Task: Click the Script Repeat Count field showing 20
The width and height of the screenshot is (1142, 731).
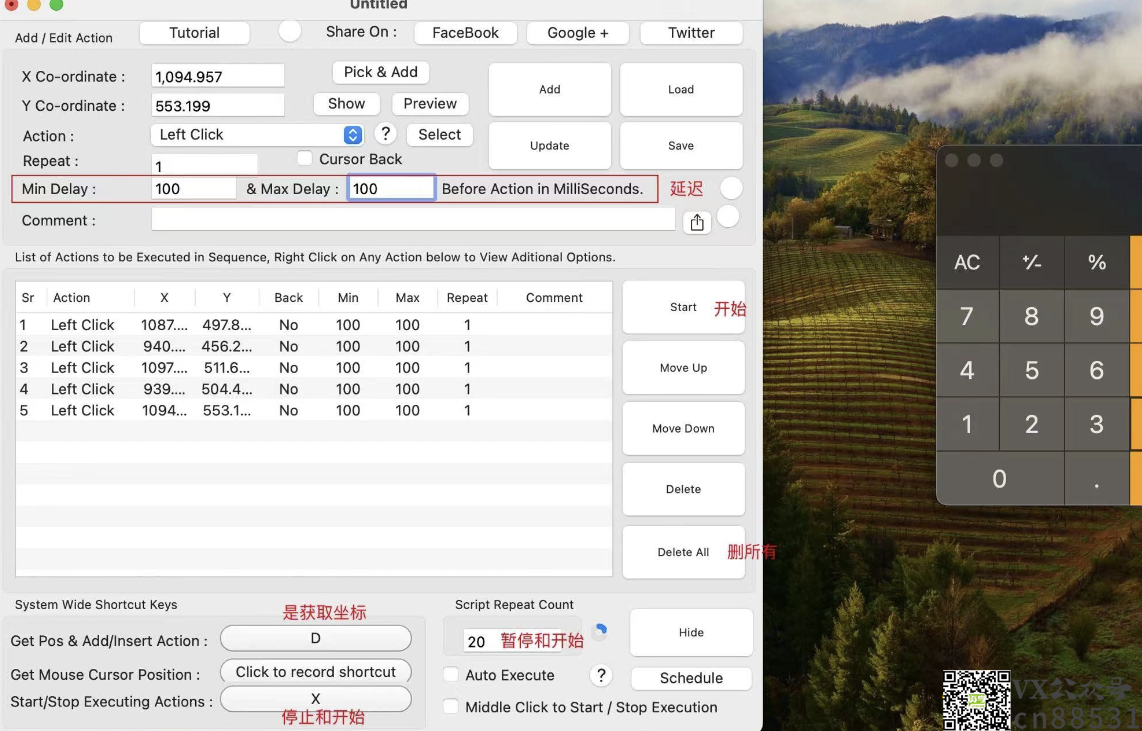Action: point(512,641)
